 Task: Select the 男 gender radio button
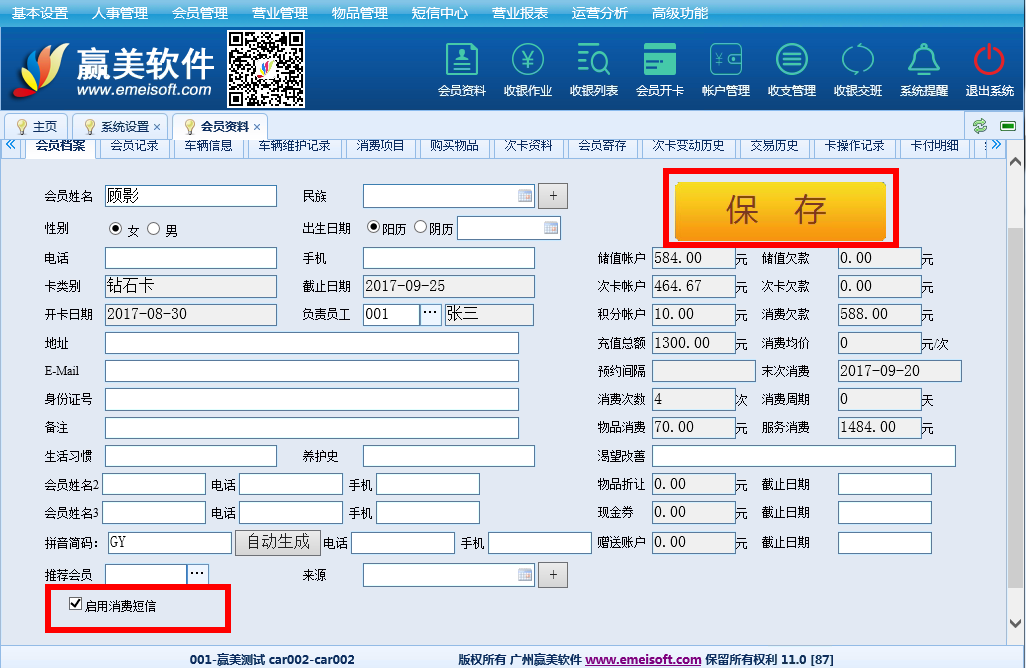154,229
